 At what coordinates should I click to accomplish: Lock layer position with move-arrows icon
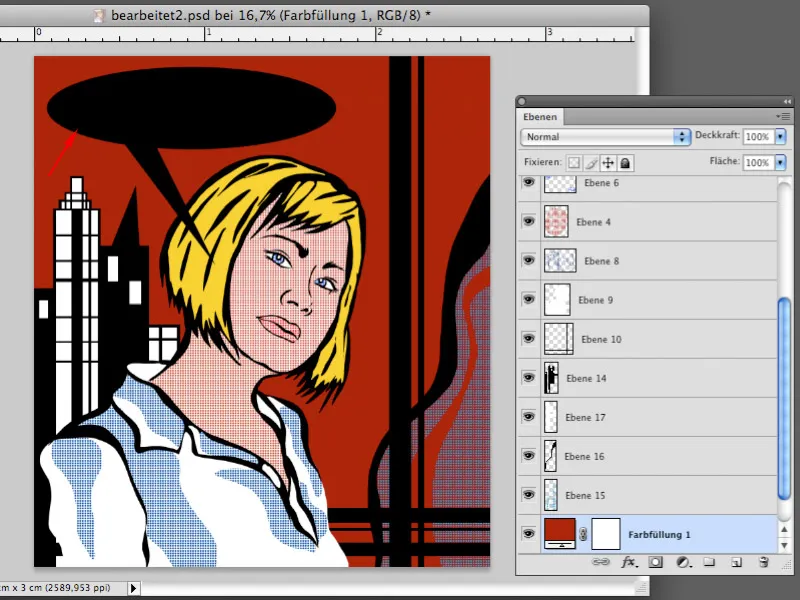[x=608, y=163]
